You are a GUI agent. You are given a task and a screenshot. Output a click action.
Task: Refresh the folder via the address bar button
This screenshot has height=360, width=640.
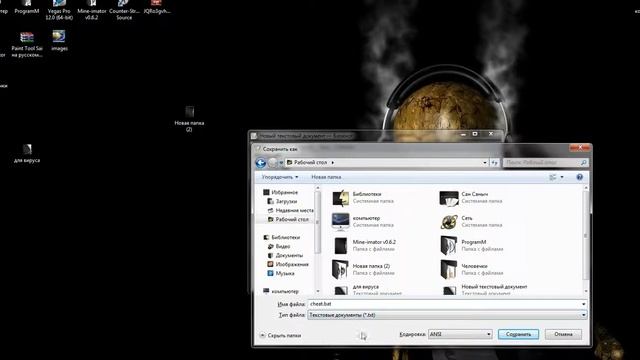(494, 162)
